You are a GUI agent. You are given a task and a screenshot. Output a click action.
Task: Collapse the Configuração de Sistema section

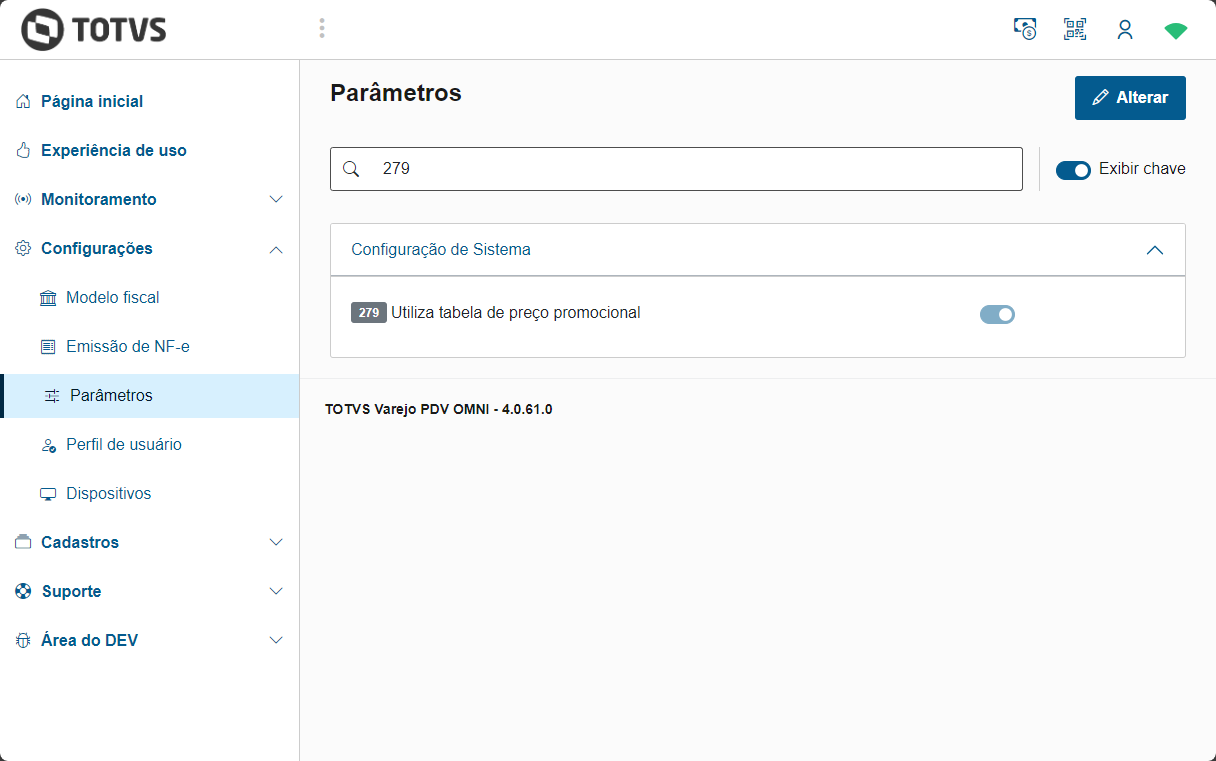[x=1155, y=250]
